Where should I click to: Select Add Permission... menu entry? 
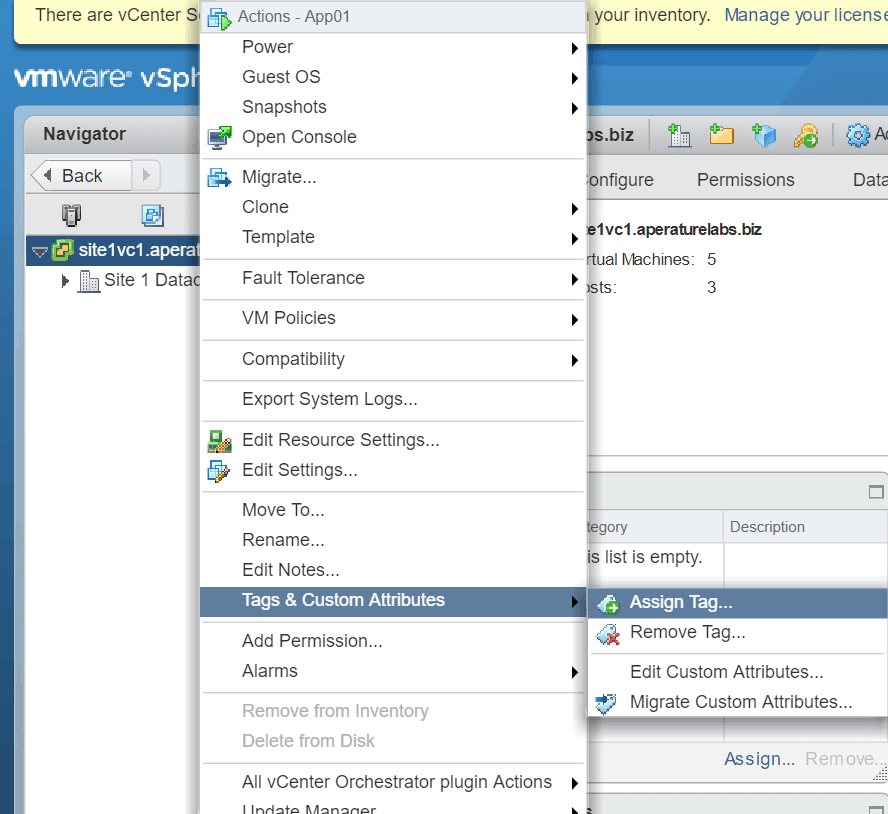(x=393, y=641)
